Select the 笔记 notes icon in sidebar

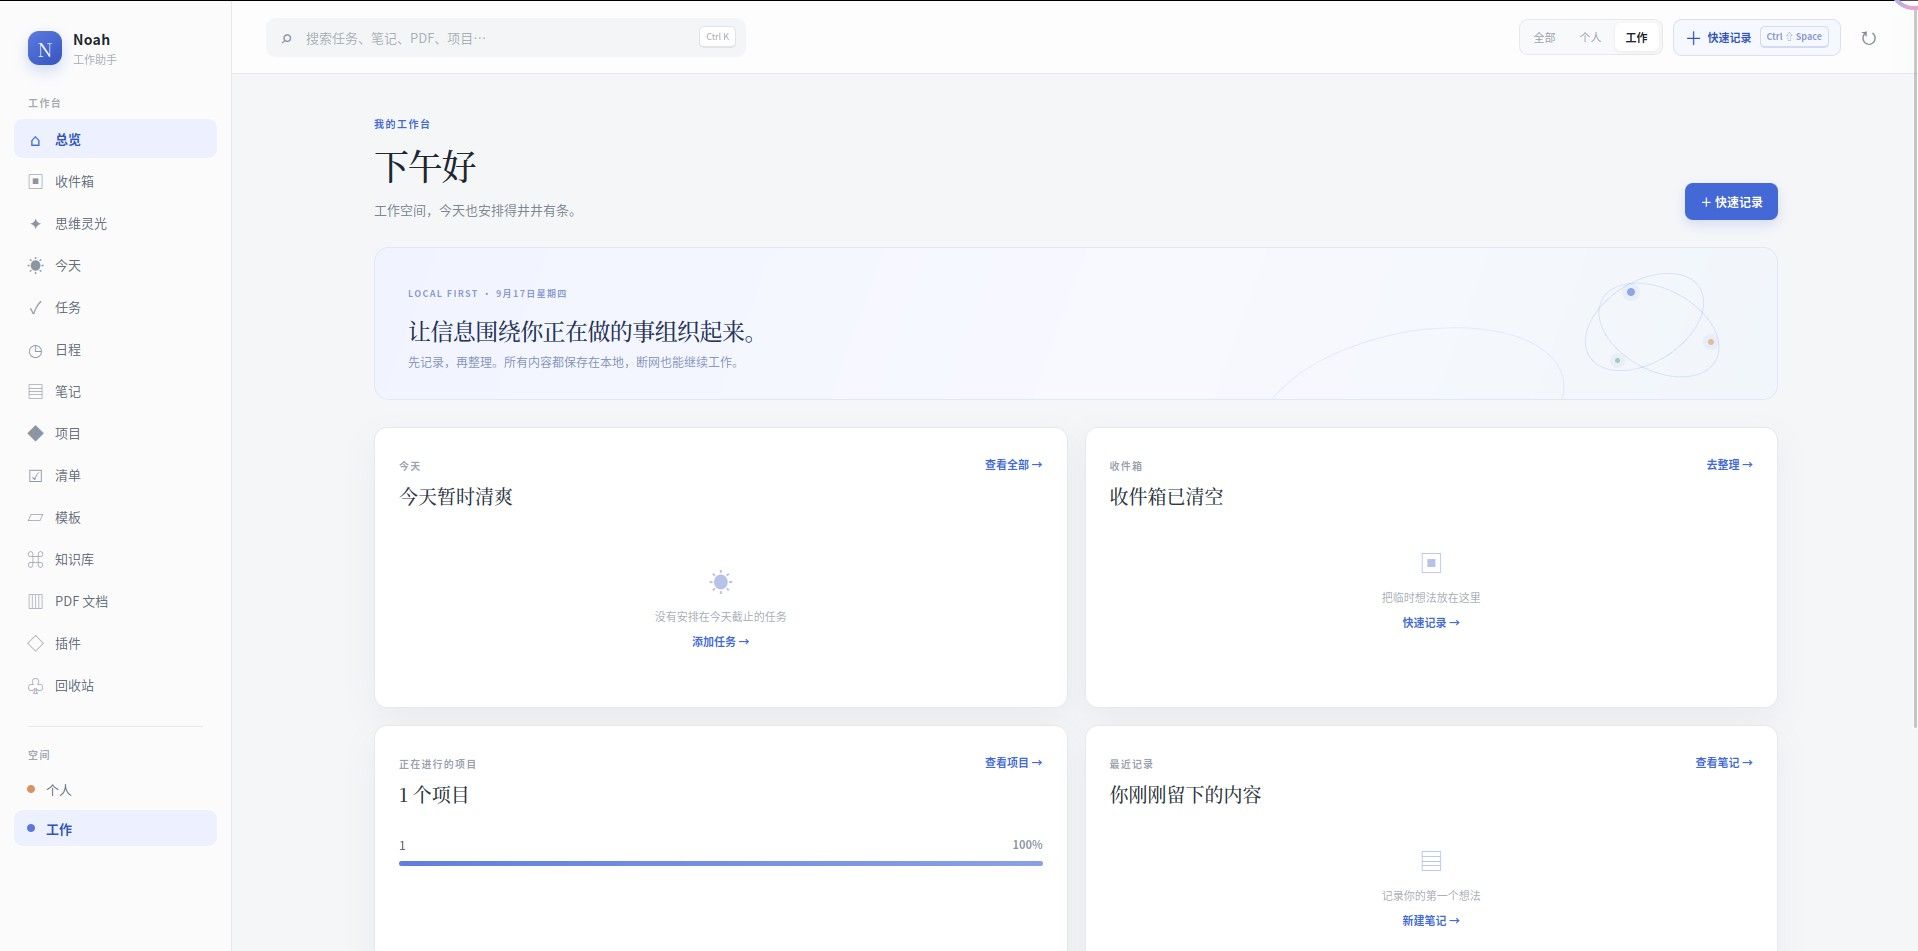click(36, 392)
